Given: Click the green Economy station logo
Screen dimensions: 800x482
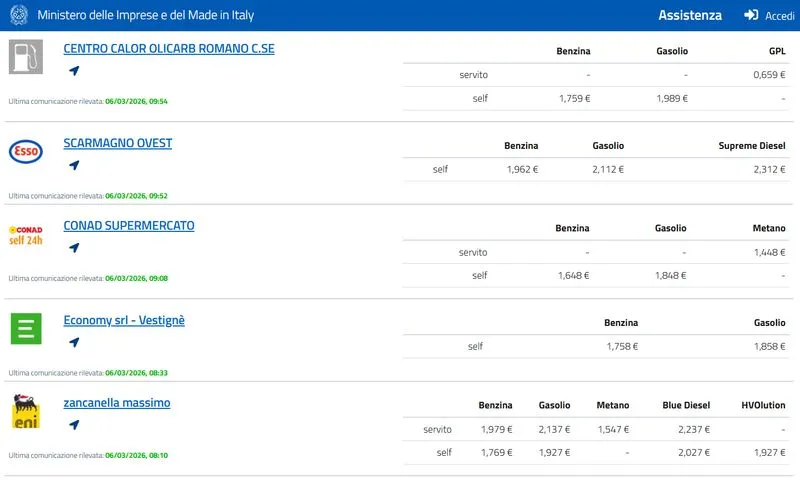Looking at the screenshot, I should coord(26,328).
